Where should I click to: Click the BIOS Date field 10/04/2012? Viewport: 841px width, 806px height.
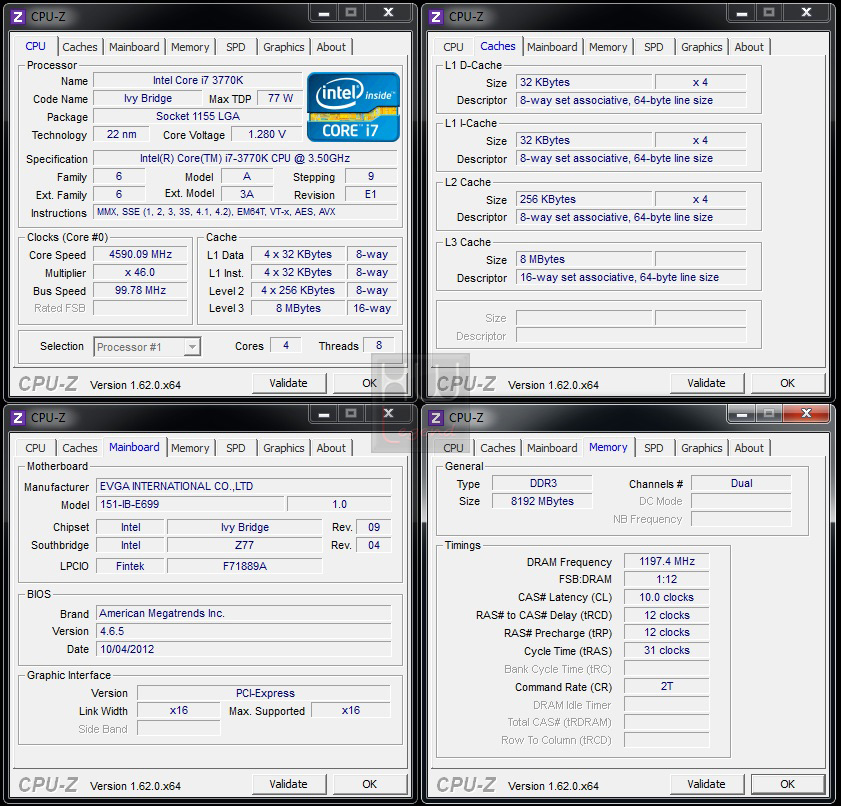[244, 649]
